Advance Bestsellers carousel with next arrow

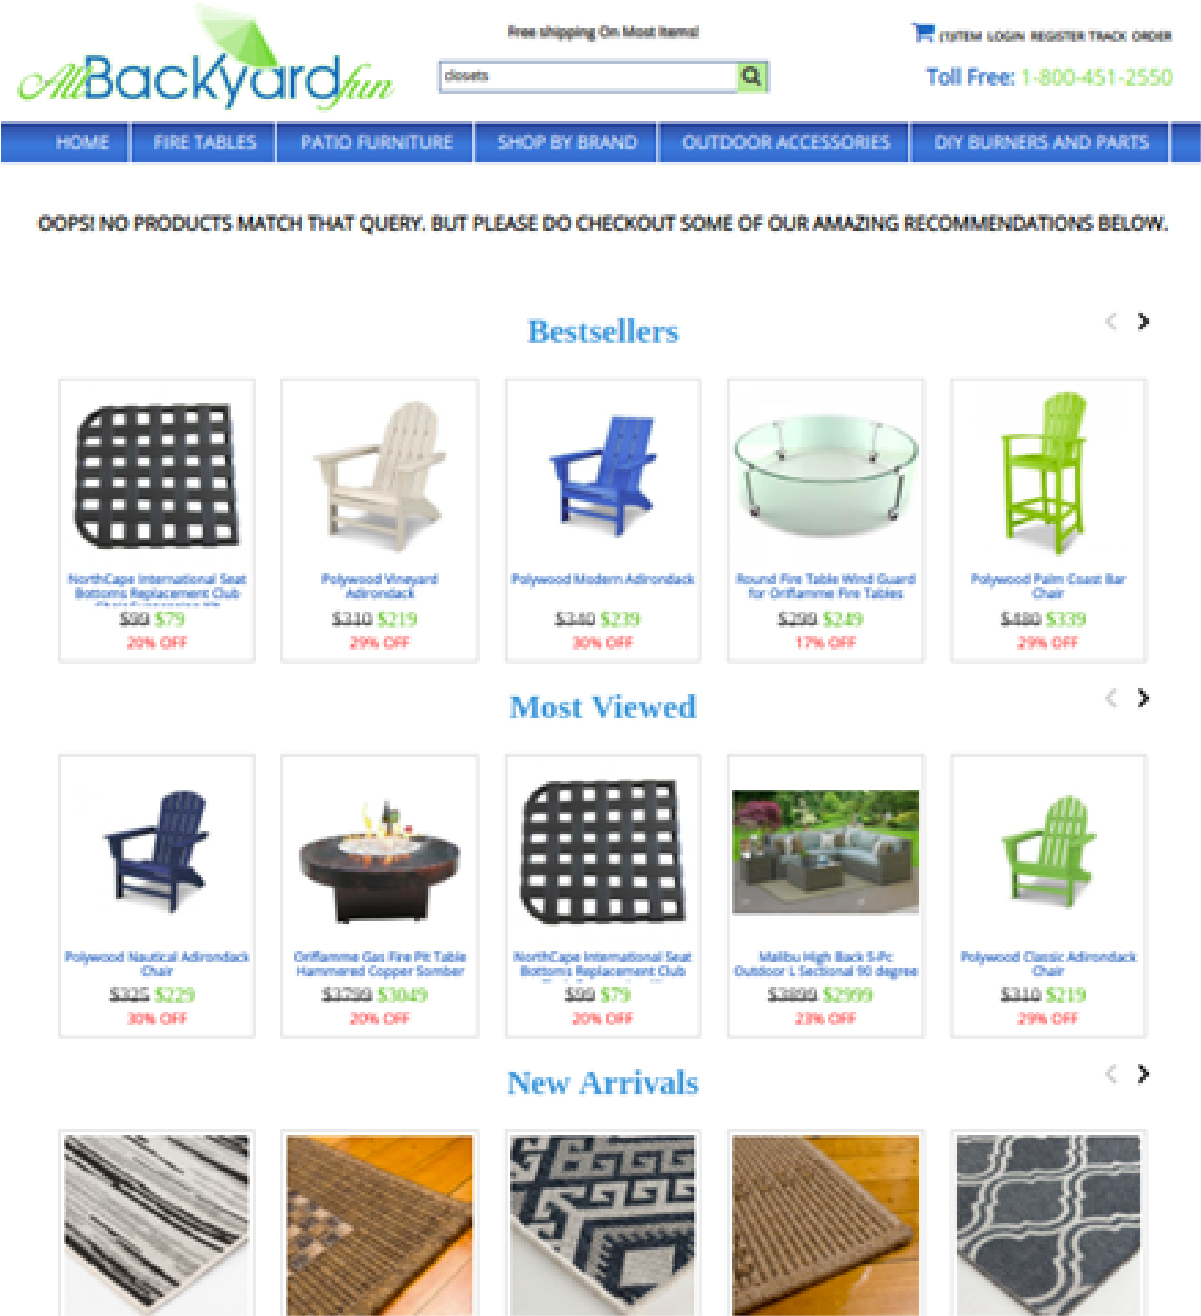point(1143,321)
